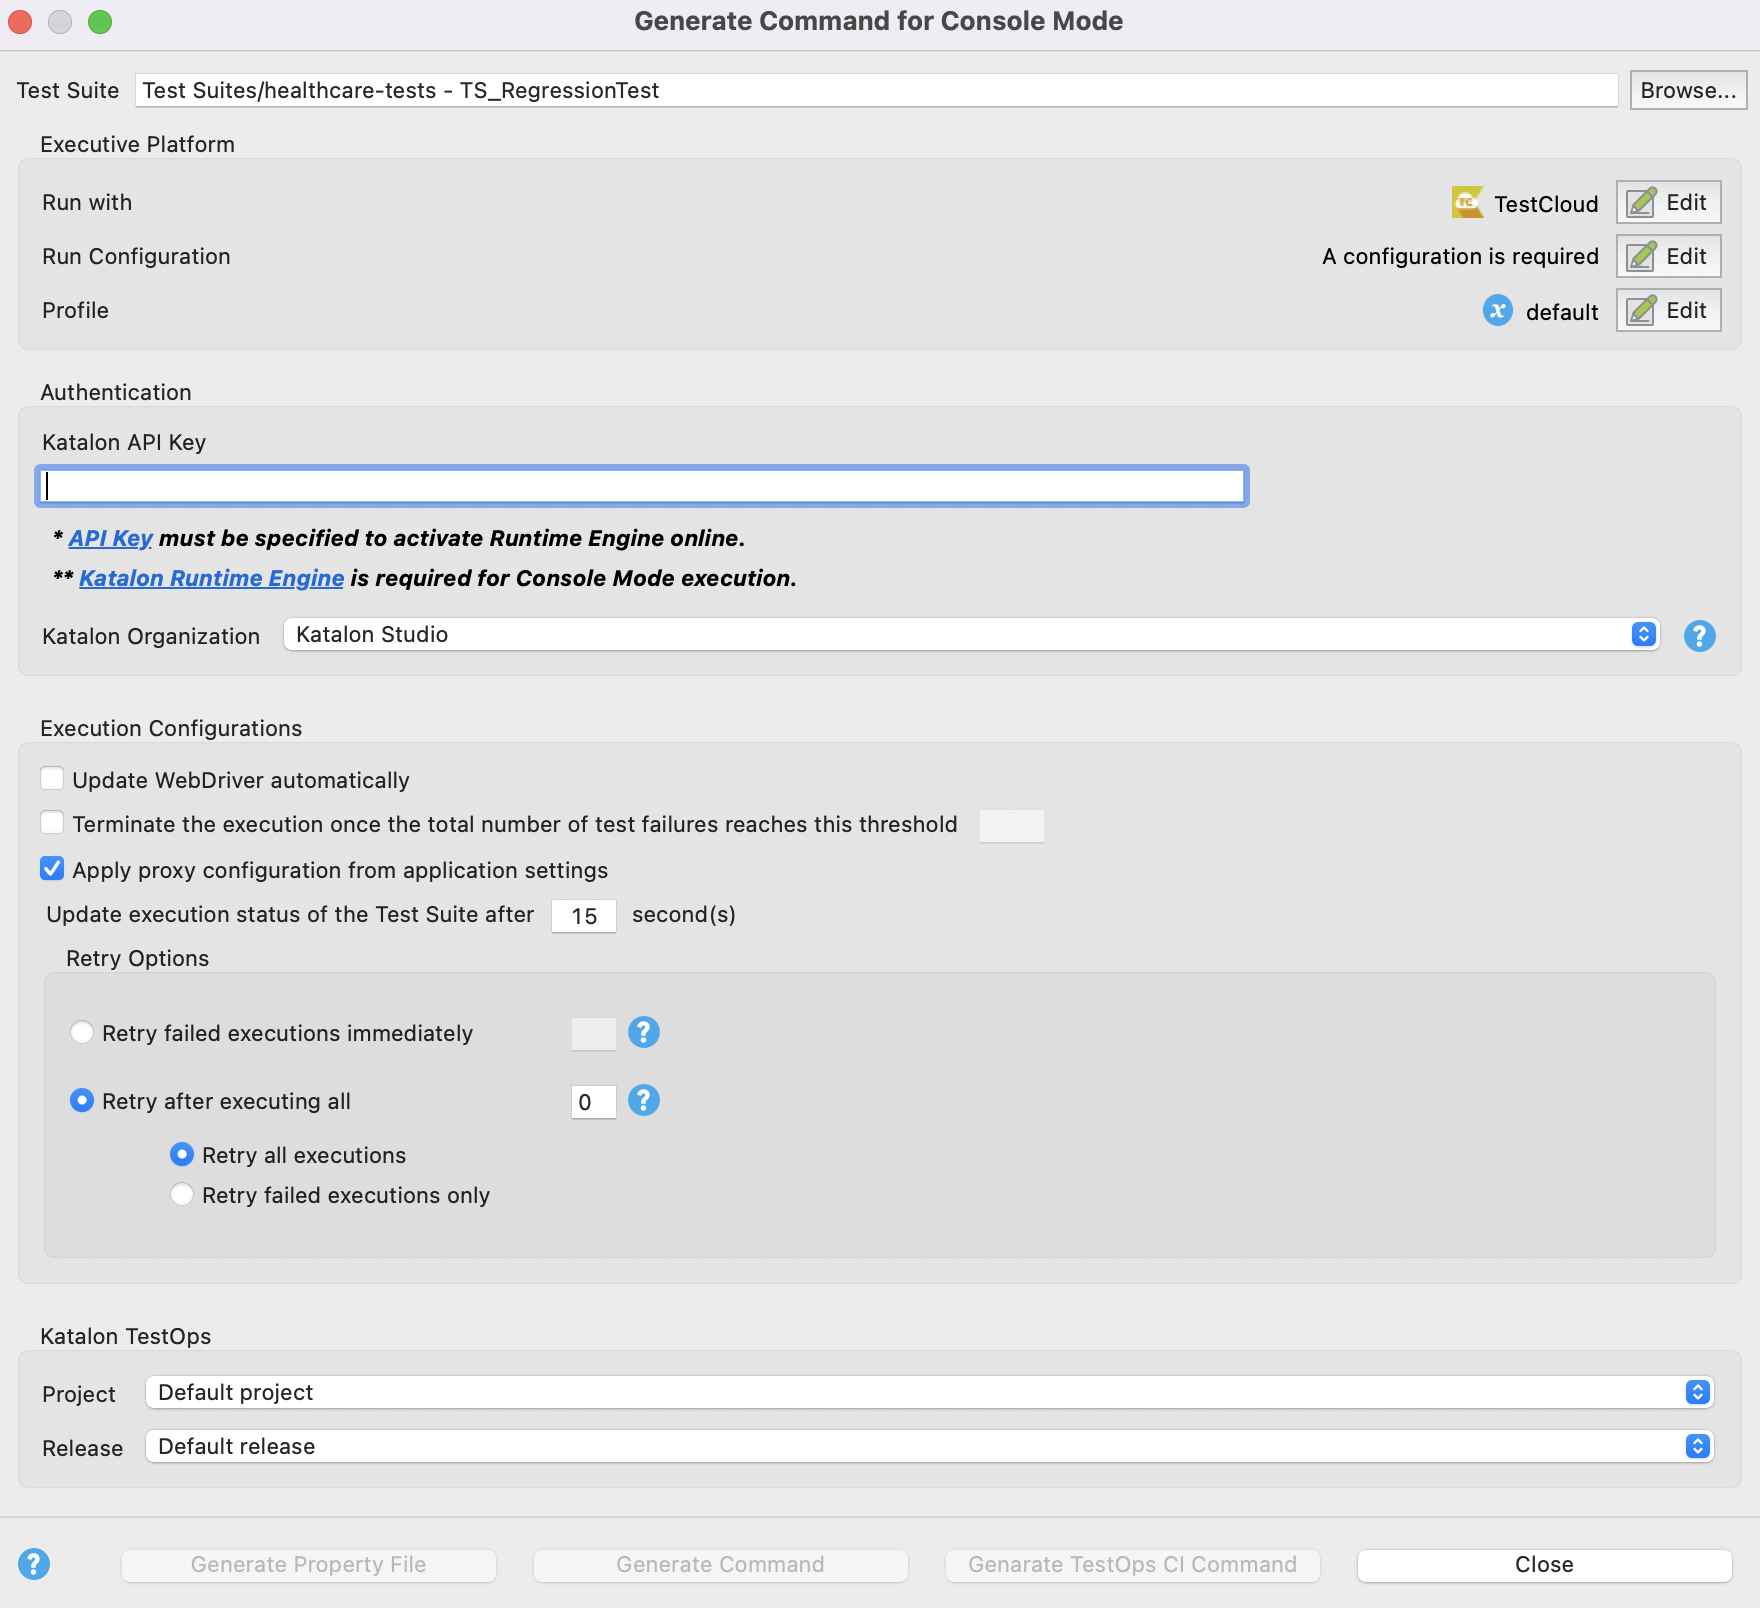The height and width of the screenshot is (1608, 1760).
Task: Select Retry after executing all
Action: [x=82, y=1100]
